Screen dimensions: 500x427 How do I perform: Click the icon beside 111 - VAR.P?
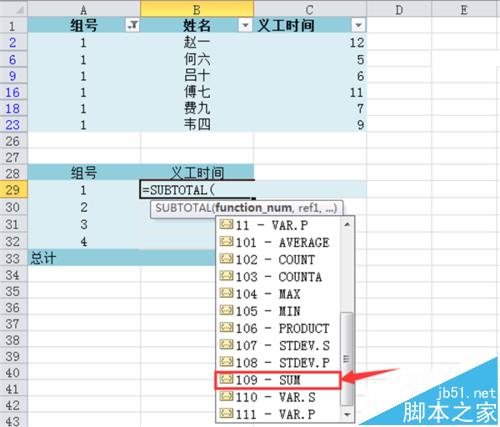pyautogui.click(x=226, y=413)
